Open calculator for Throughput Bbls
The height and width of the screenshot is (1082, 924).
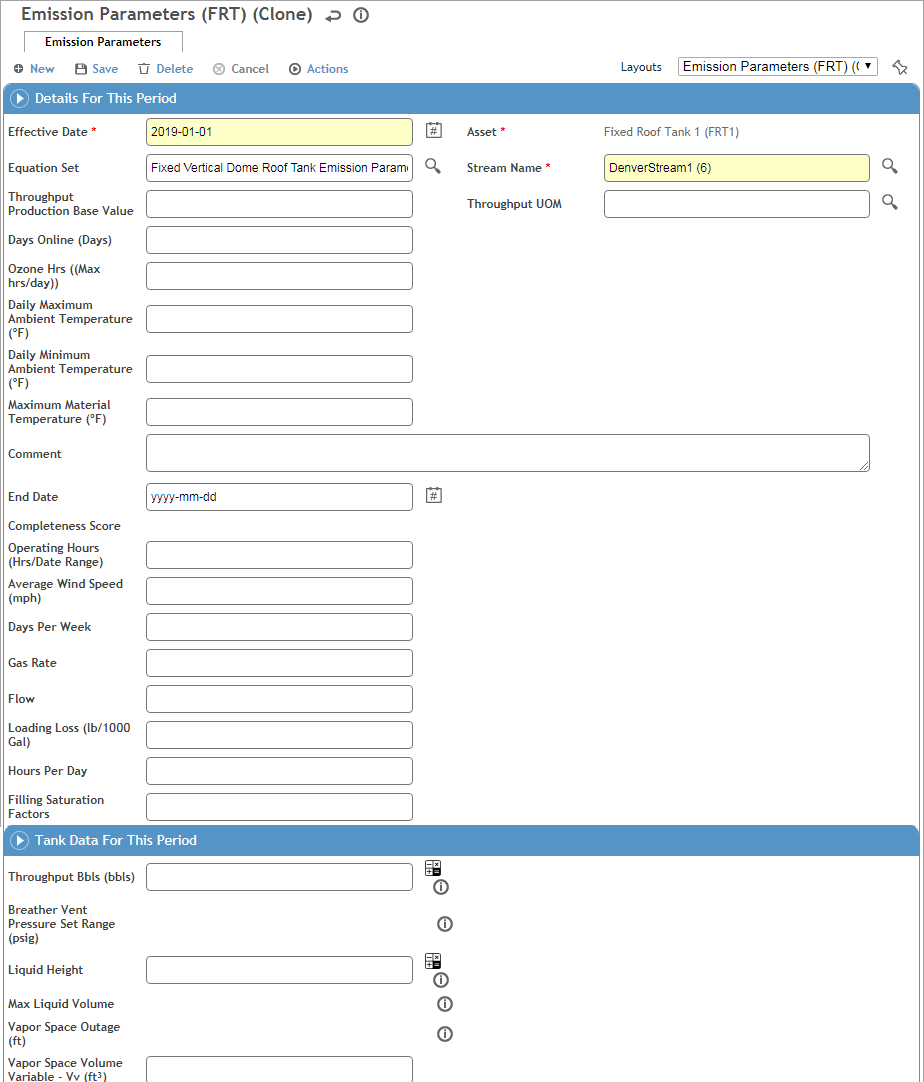point(433,868)
